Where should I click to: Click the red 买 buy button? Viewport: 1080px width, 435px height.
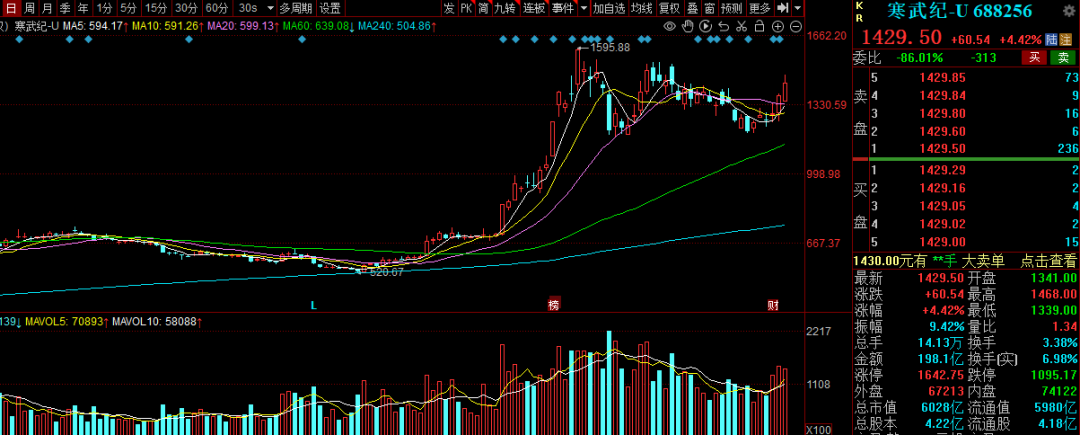tap(1037, 58)
